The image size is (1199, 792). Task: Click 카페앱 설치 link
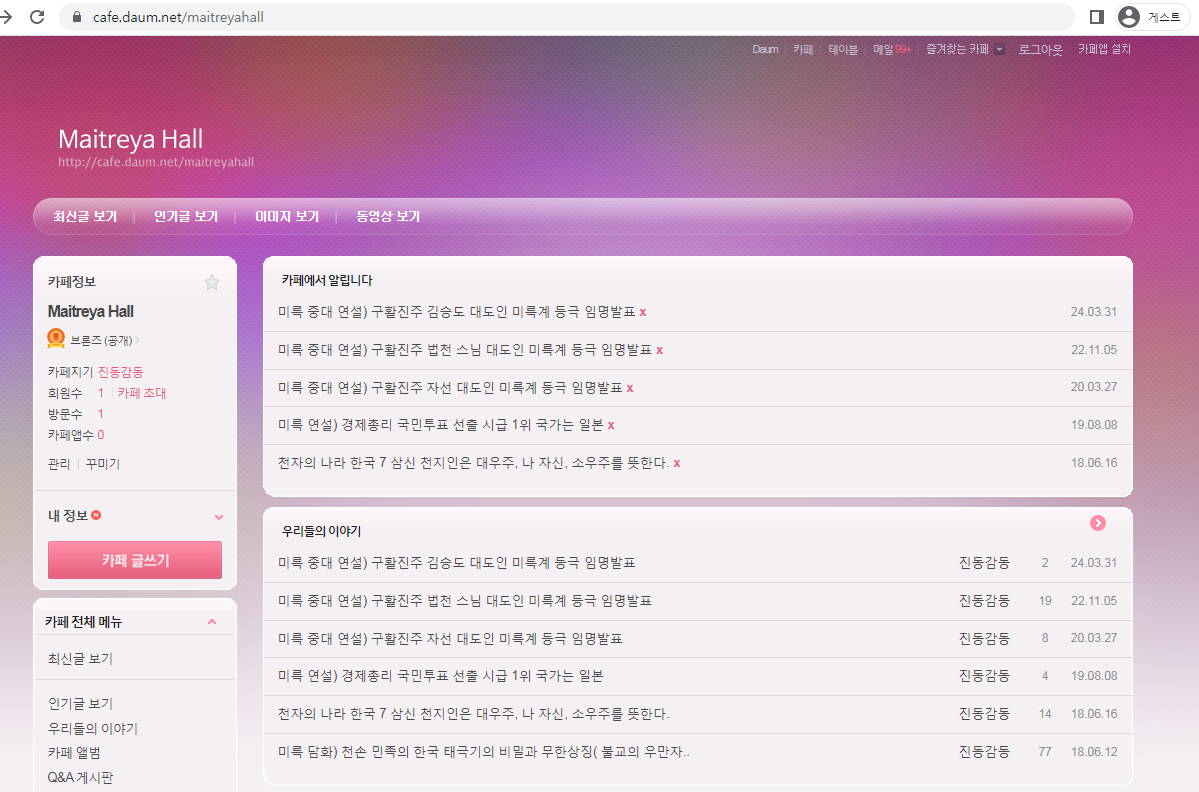pos(1104,49)
